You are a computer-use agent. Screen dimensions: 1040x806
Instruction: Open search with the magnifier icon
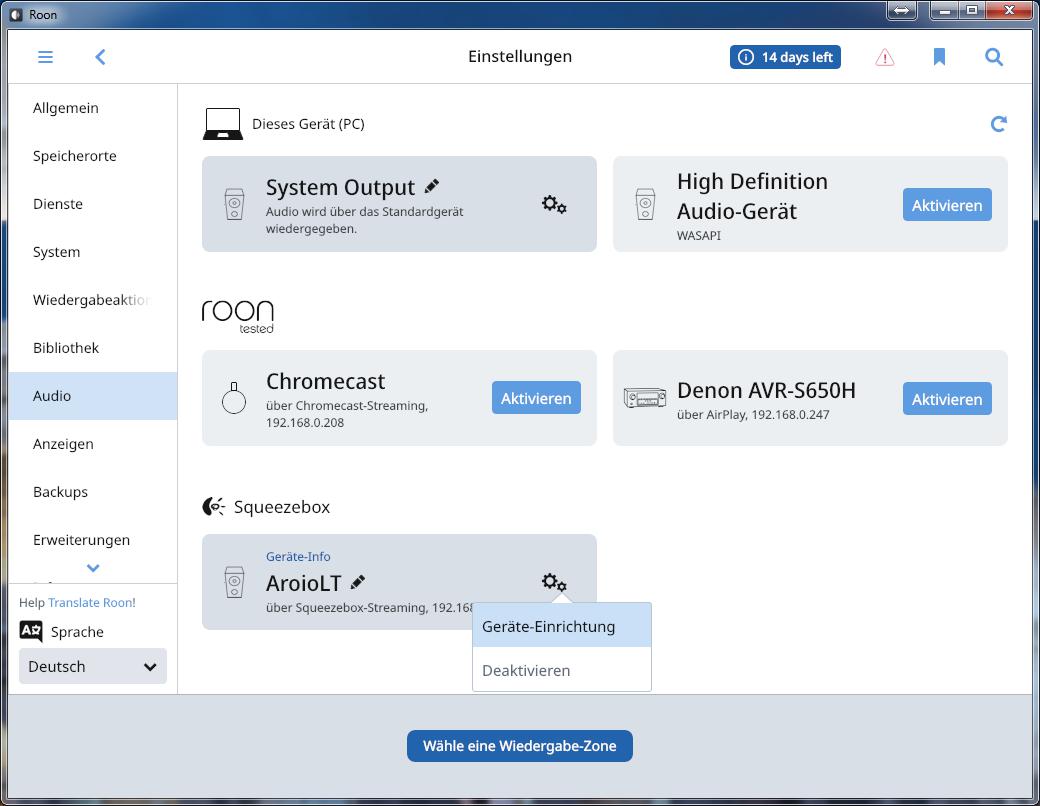coord(994,57)
